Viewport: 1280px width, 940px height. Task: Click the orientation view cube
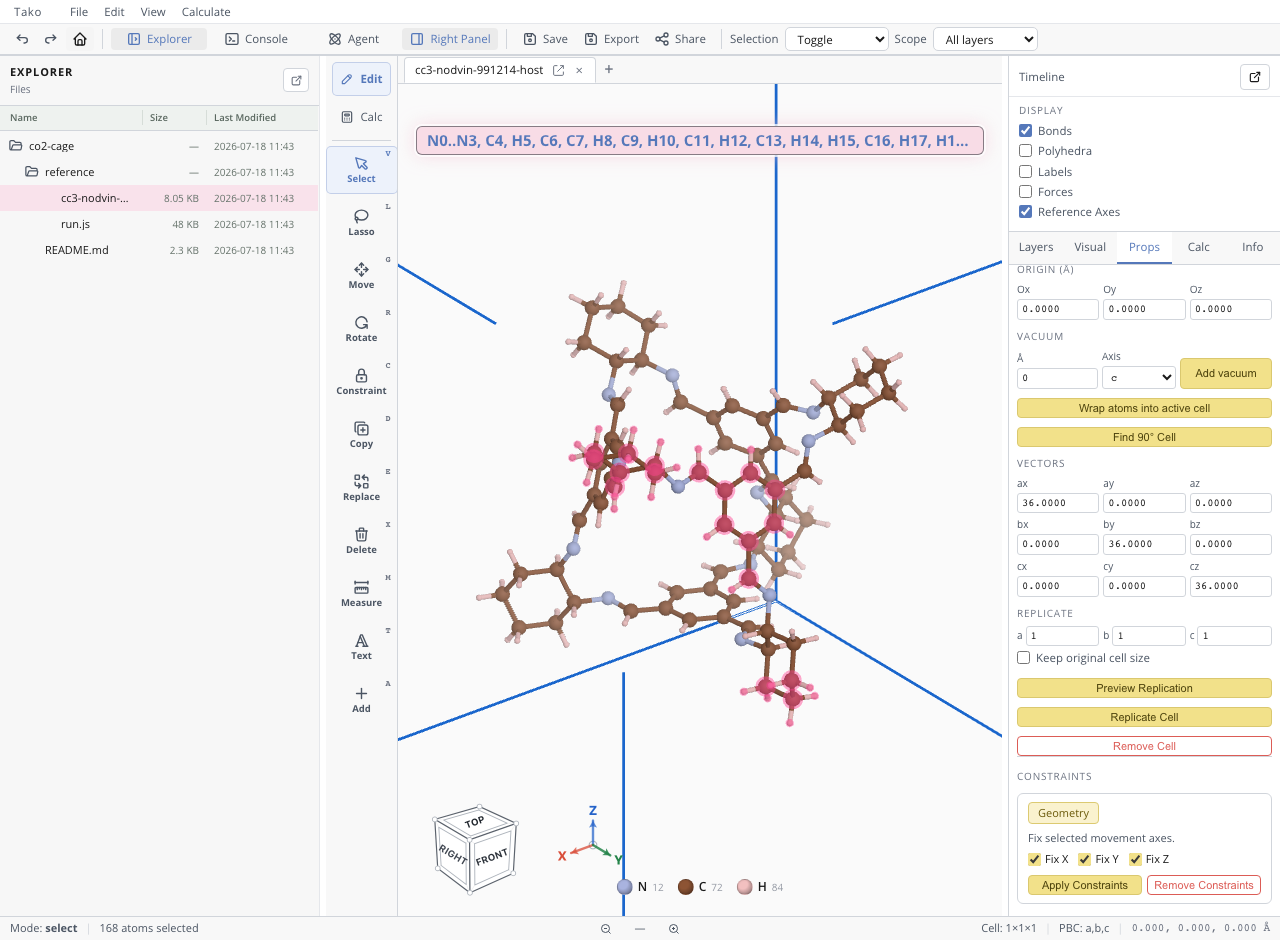pyautogui.click(x=475, y=848)
